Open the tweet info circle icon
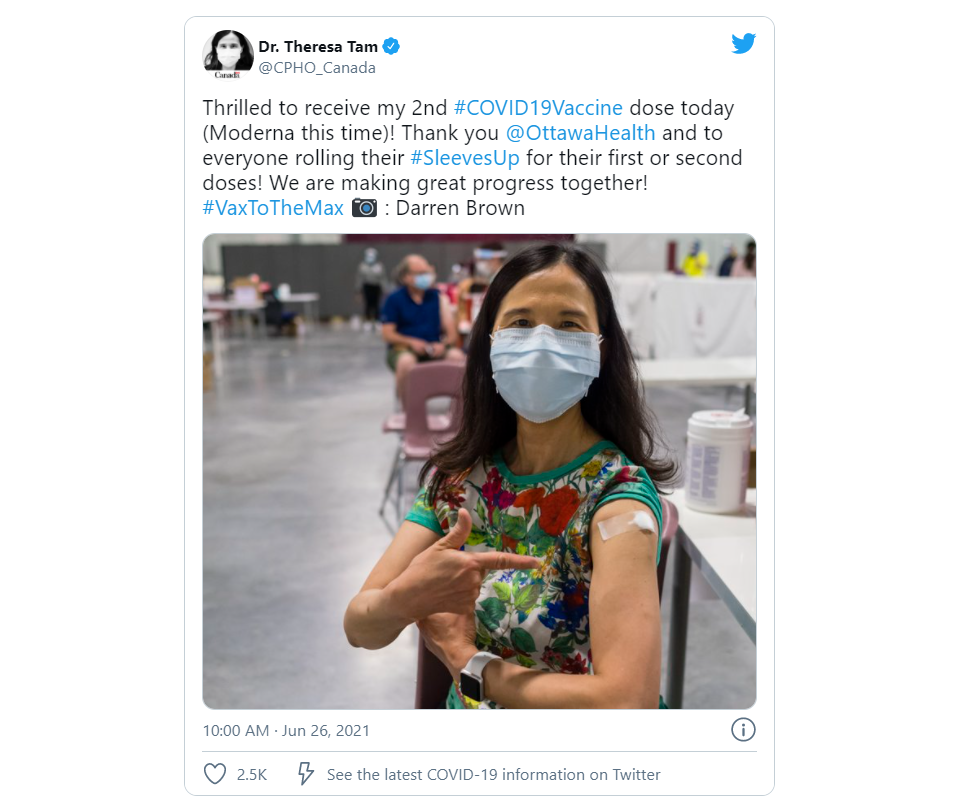 743,729
